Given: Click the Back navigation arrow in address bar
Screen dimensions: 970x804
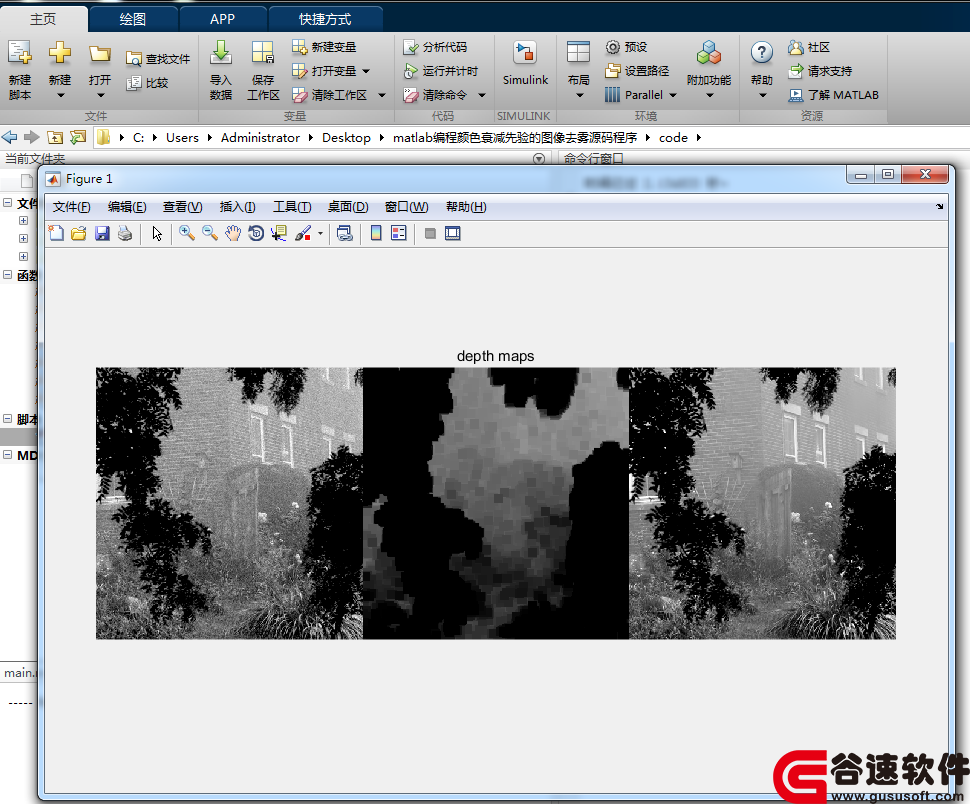Looking at the screenshot, I should [9, 137].
